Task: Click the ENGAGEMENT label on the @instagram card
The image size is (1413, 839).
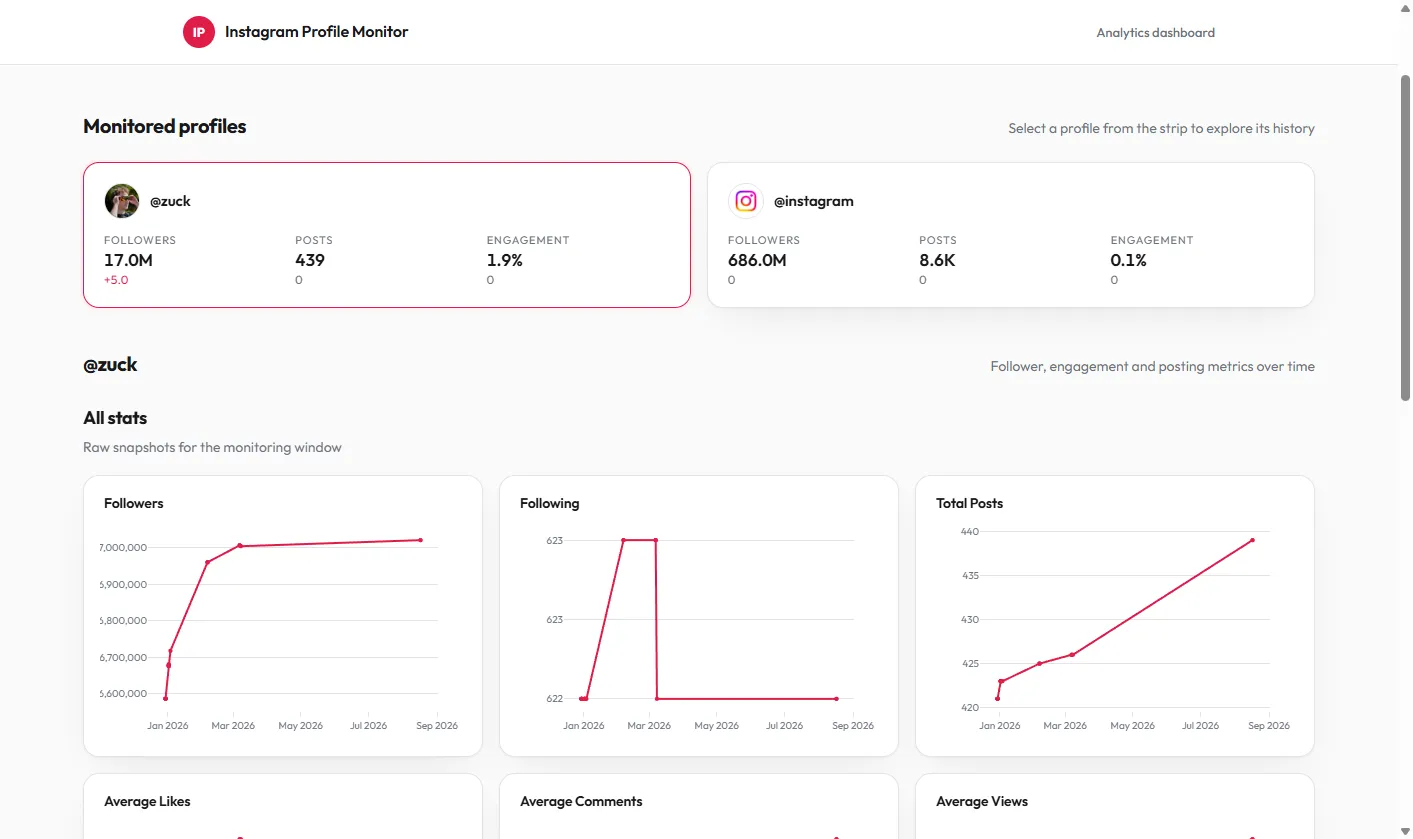Action: pos(1152,240)
